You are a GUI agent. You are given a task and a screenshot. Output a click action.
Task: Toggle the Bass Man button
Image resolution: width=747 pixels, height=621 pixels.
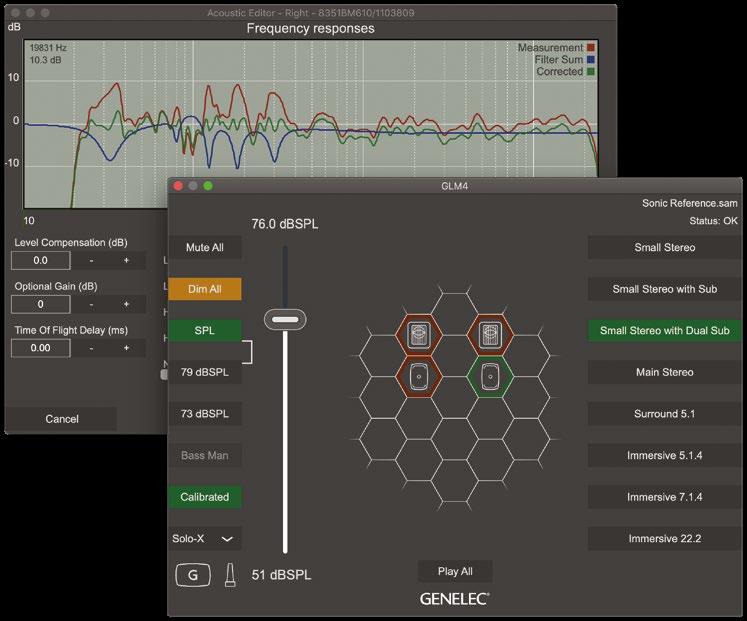(205, 455)
